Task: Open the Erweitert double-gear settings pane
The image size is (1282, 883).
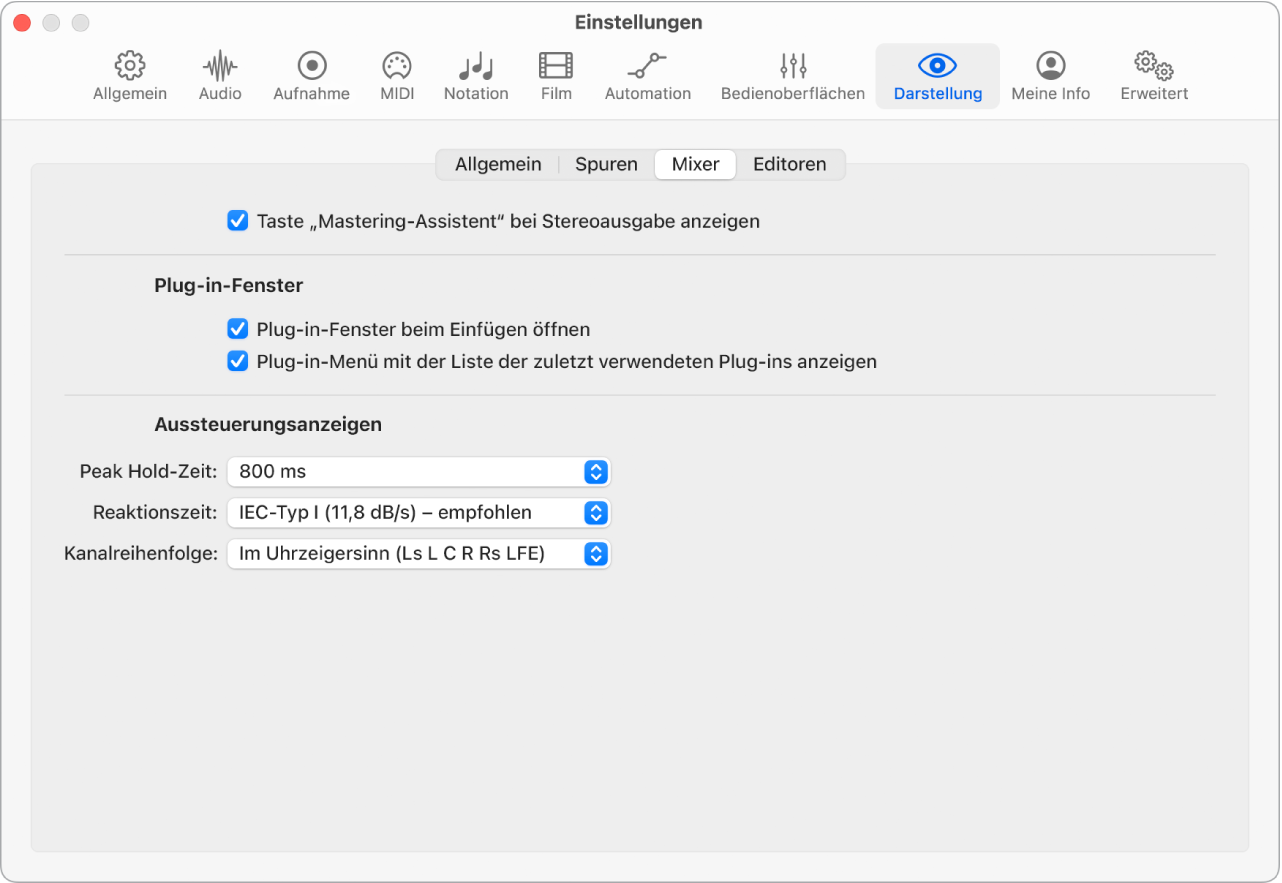Action: pos(1154,77)
